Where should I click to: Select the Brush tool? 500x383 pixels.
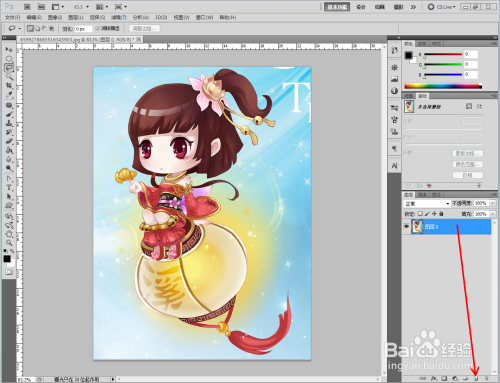coord(9,115)
